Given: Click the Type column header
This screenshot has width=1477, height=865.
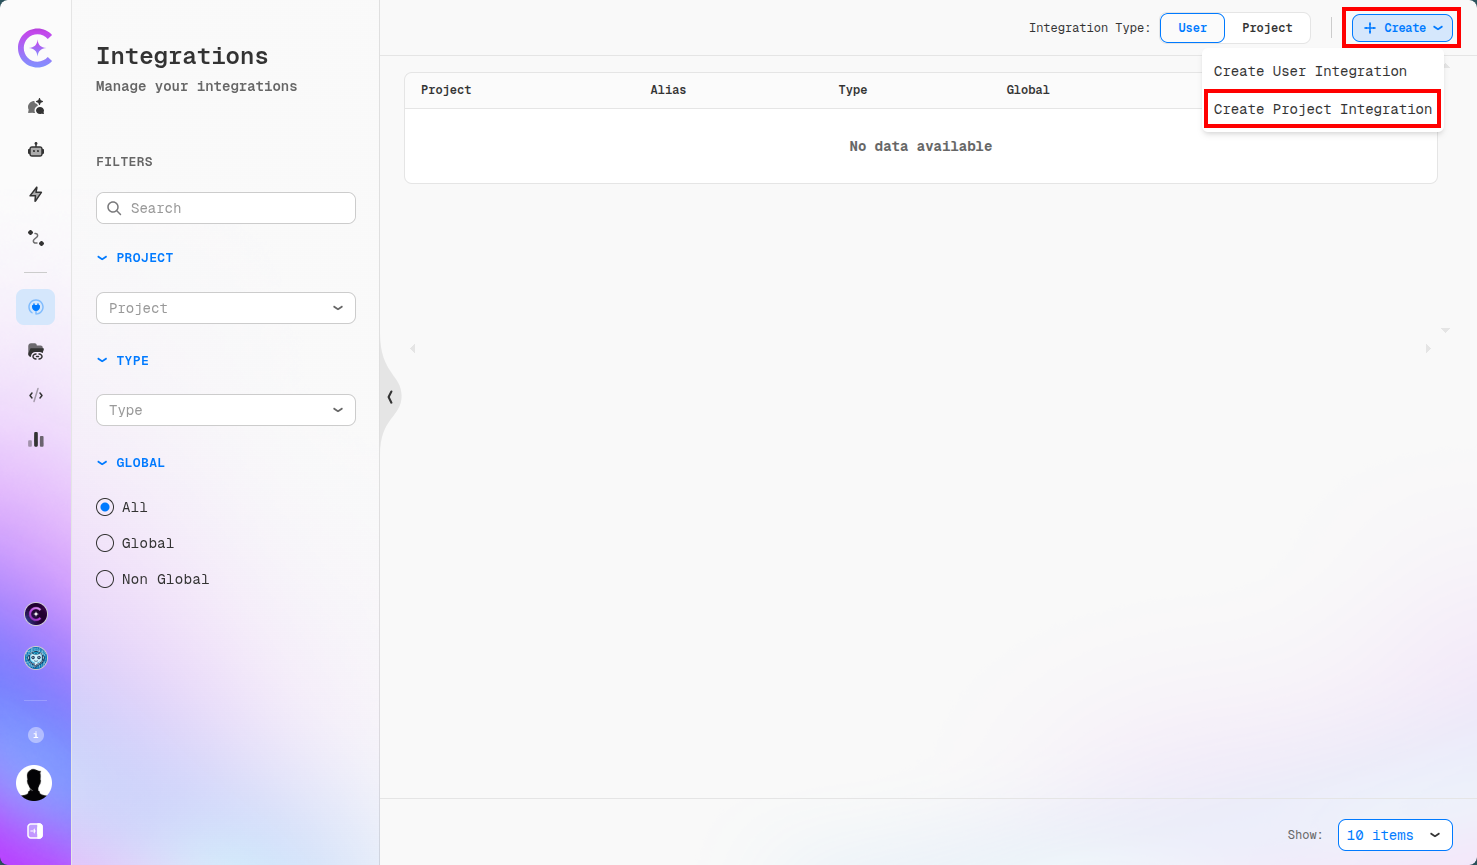Looking at the screenshot, I should (853, 90).
